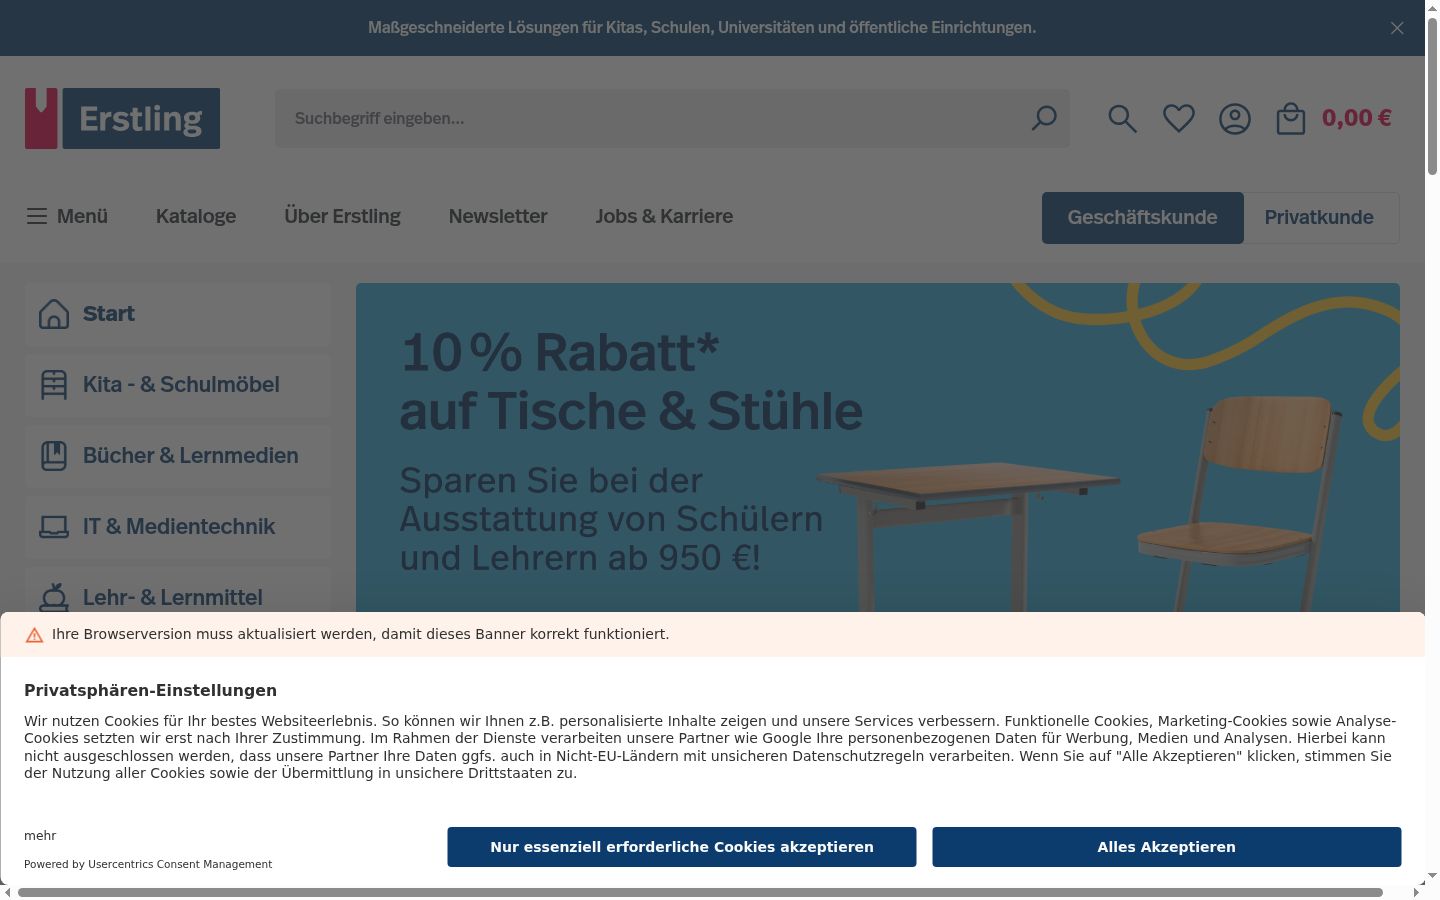Click 'mehr' in privacy settings
The image size is (1440, 900).
point(40,836)
